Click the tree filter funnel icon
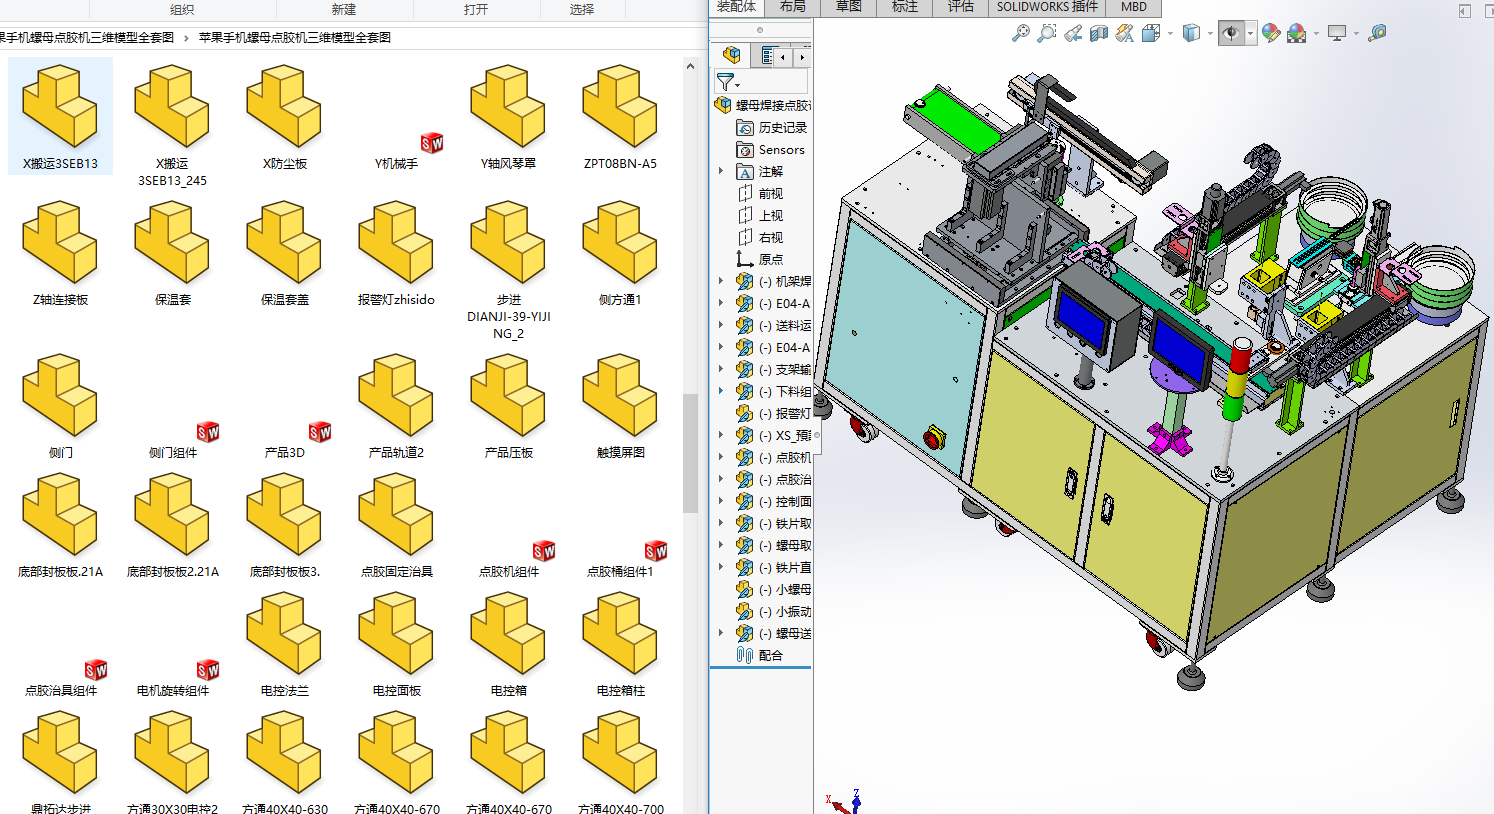Image resolution: width=1494 pixels, height=814 pixels. pyautogui.click(x=726, y=82)
